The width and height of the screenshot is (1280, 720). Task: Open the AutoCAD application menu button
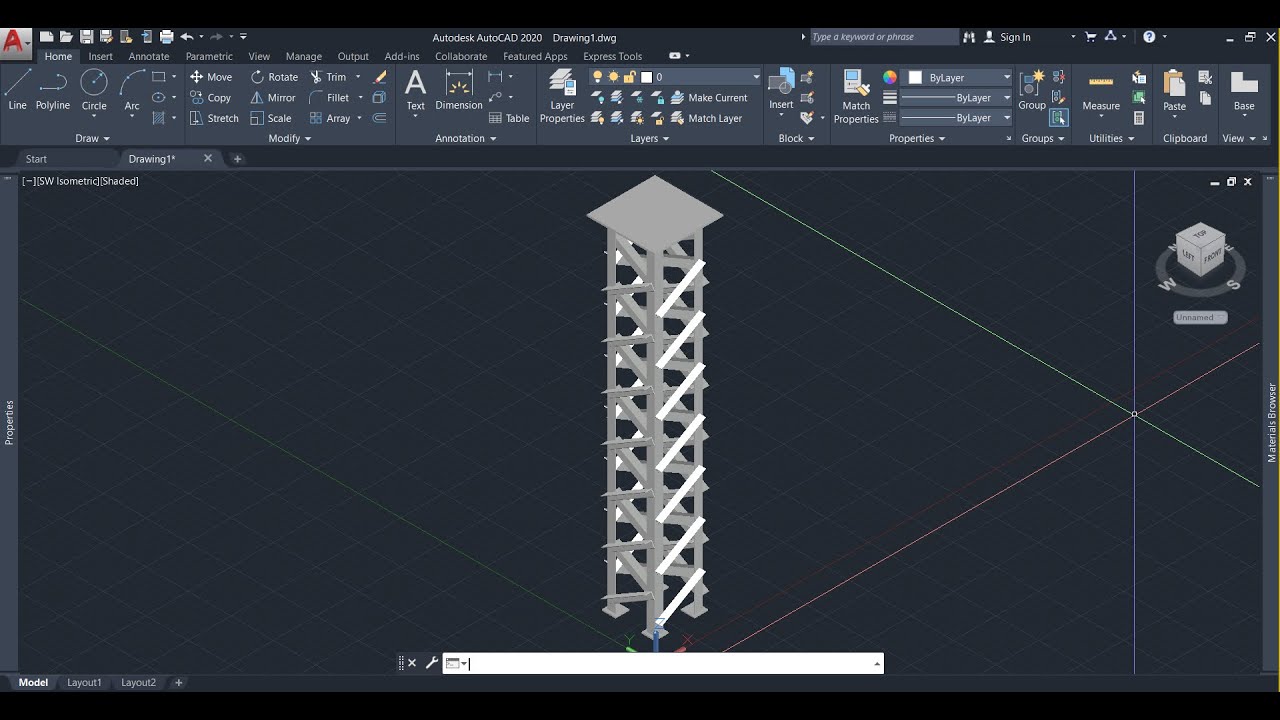click(x=14, y=42)
